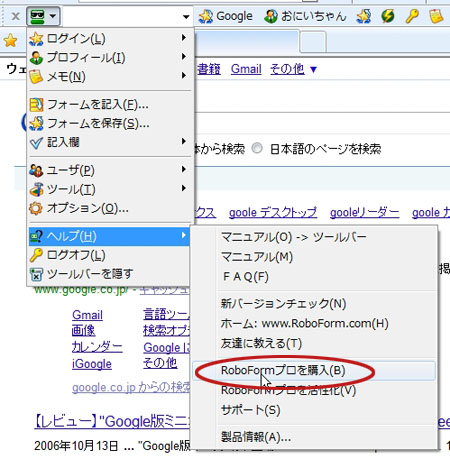Open the 記入欄 menu item
450x459 pixels.
109,142
